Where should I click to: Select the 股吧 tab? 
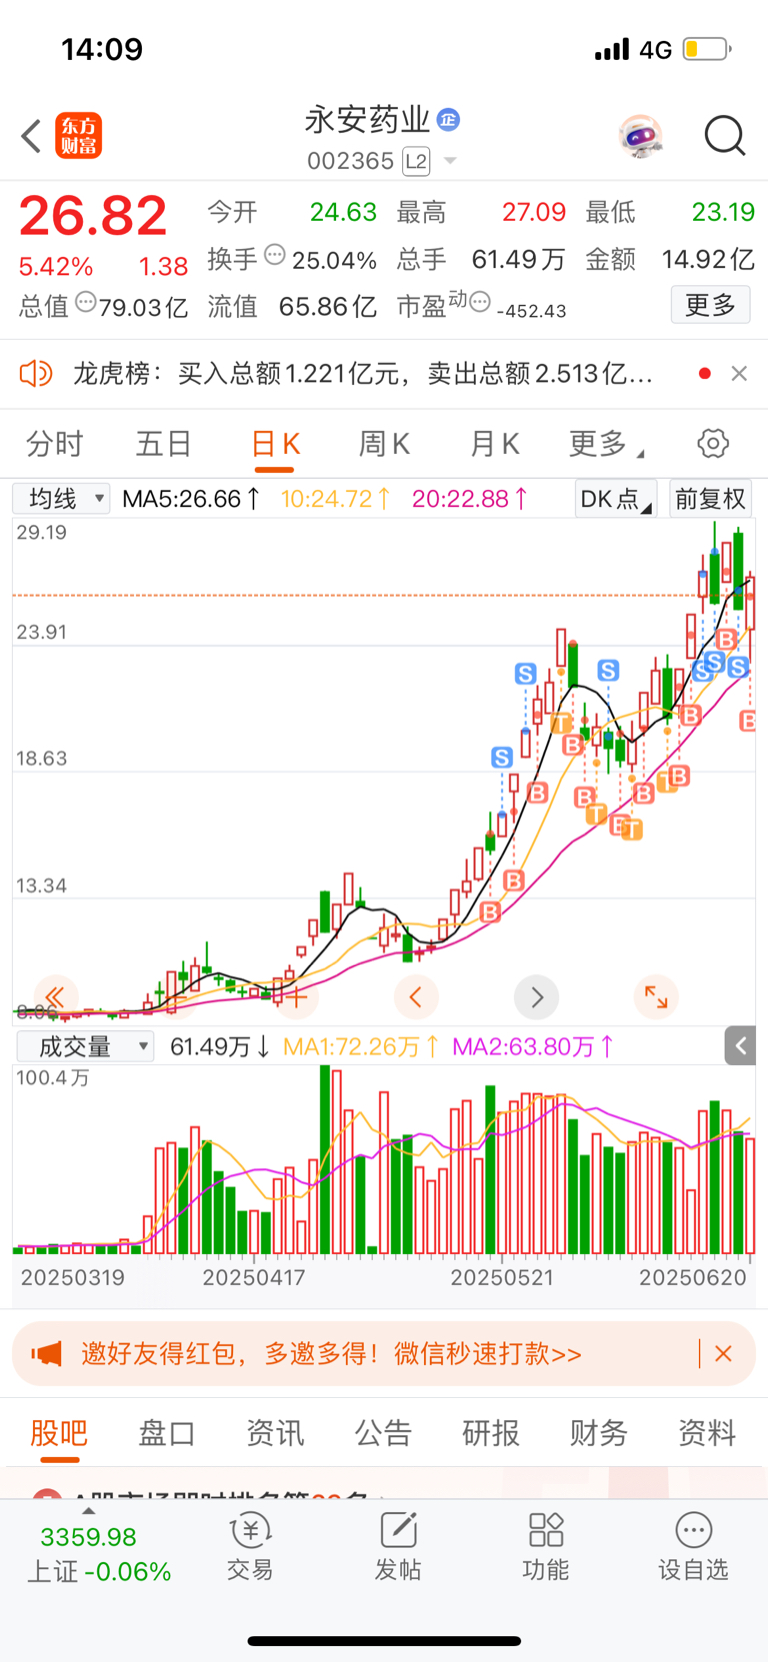59,1433
